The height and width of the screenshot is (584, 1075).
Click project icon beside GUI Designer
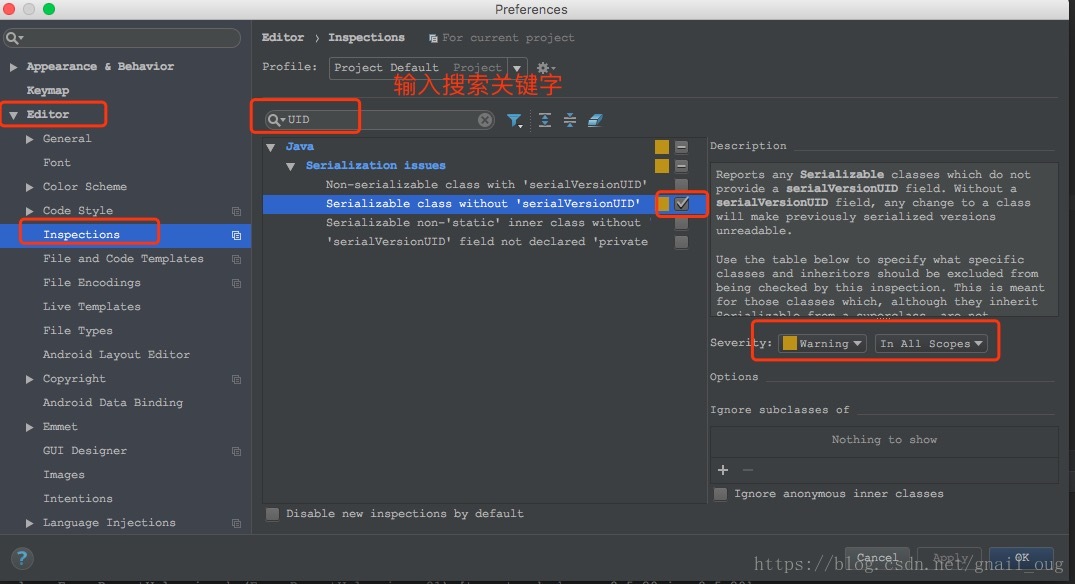237,451
